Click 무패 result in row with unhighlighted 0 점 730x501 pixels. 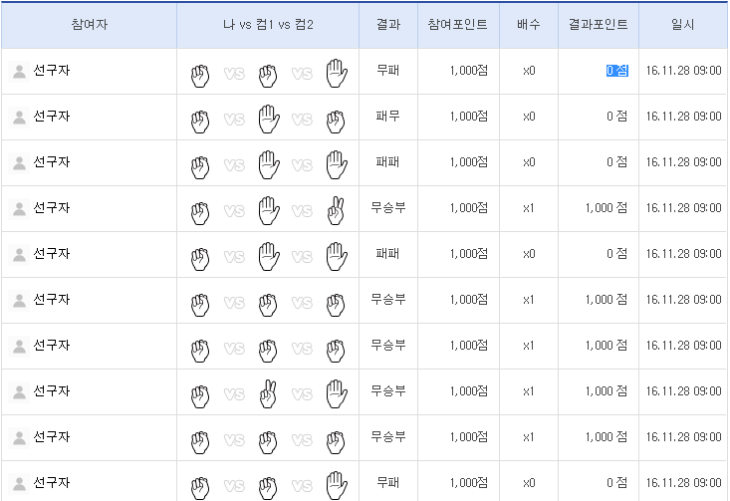click(x=388, y=483)
